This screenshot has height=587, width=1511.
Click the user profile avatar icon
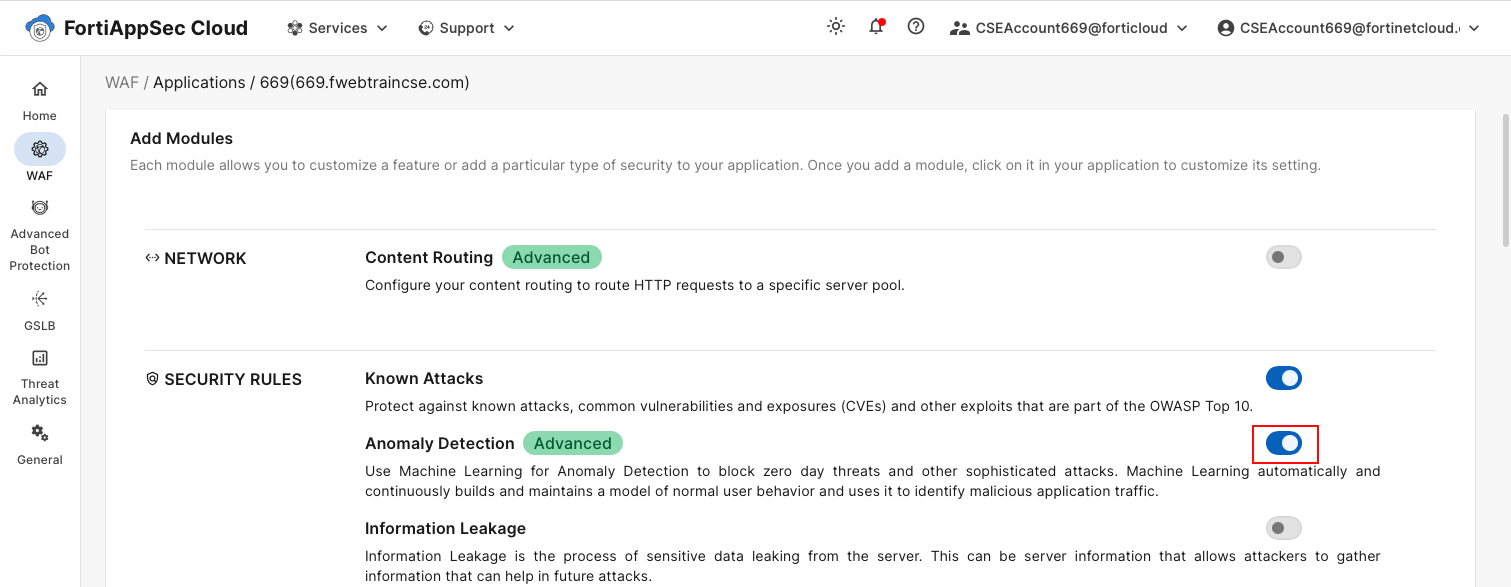1226,28
